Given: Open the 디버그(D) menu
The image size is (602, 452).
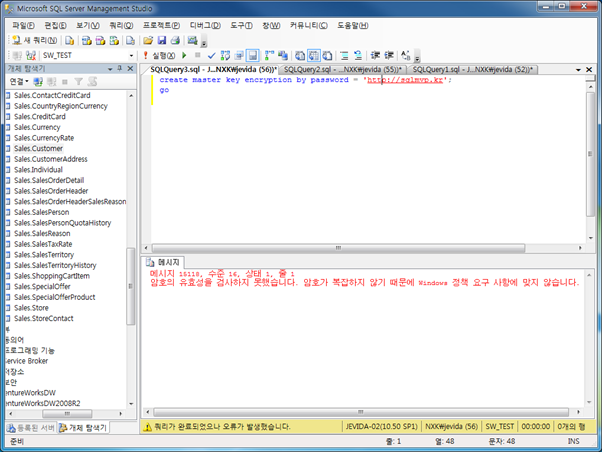Looking at the screenshot, I should pyautogui.click(x=205, y=25).
